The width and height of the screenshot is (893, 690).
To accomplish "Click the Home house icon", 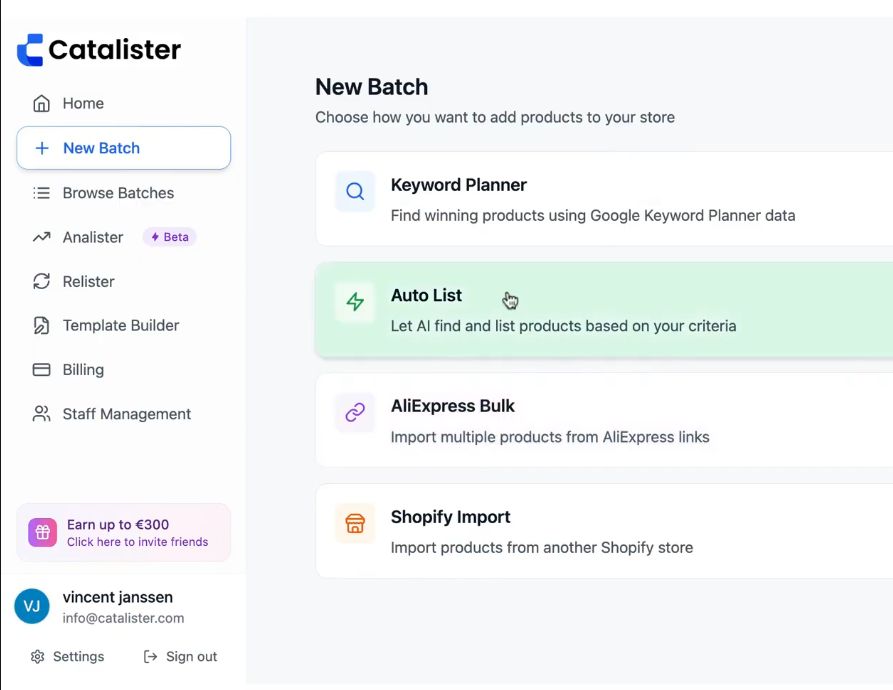I will [41, 104].
